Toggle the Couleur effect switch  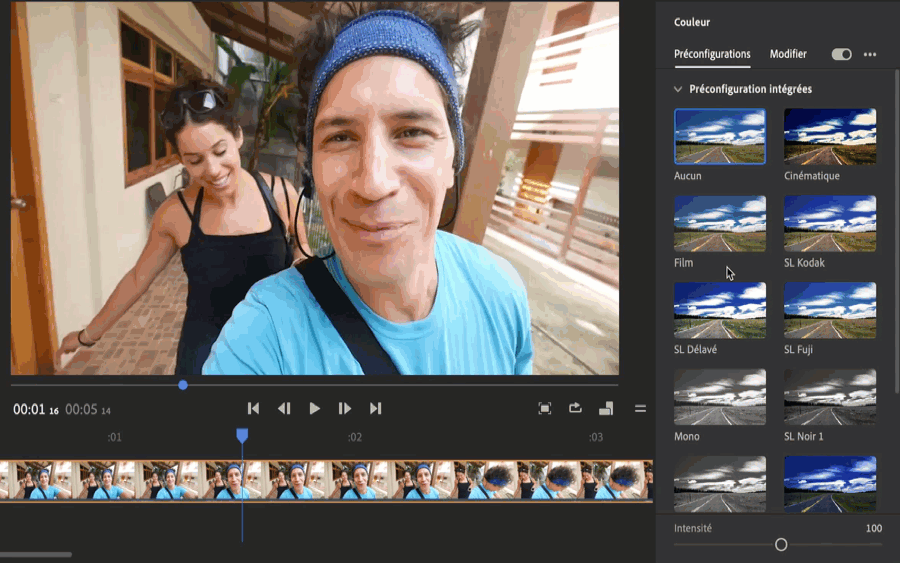pyautogui.click(x=841, y=54)
